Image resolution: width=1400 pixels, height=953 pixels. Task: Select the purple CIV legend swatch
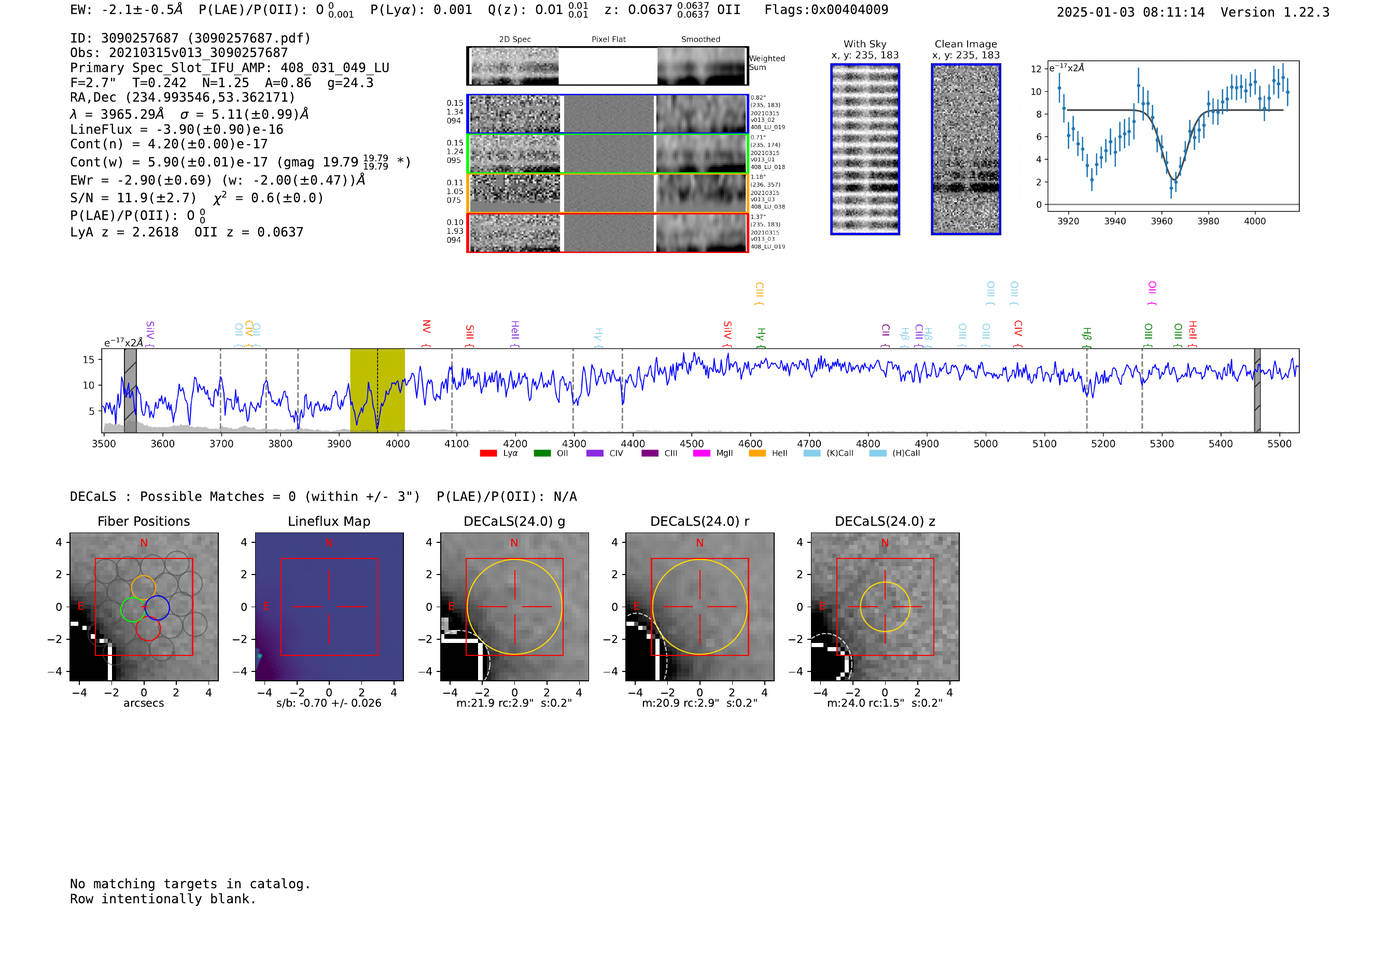pyautogui.click(x=595, y=453)
